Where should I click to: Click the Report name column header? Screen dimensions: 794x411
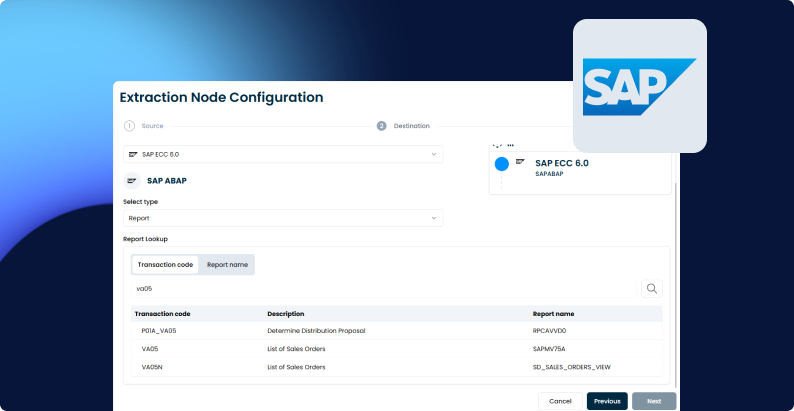pyautogui.click(x=553, y=314)
